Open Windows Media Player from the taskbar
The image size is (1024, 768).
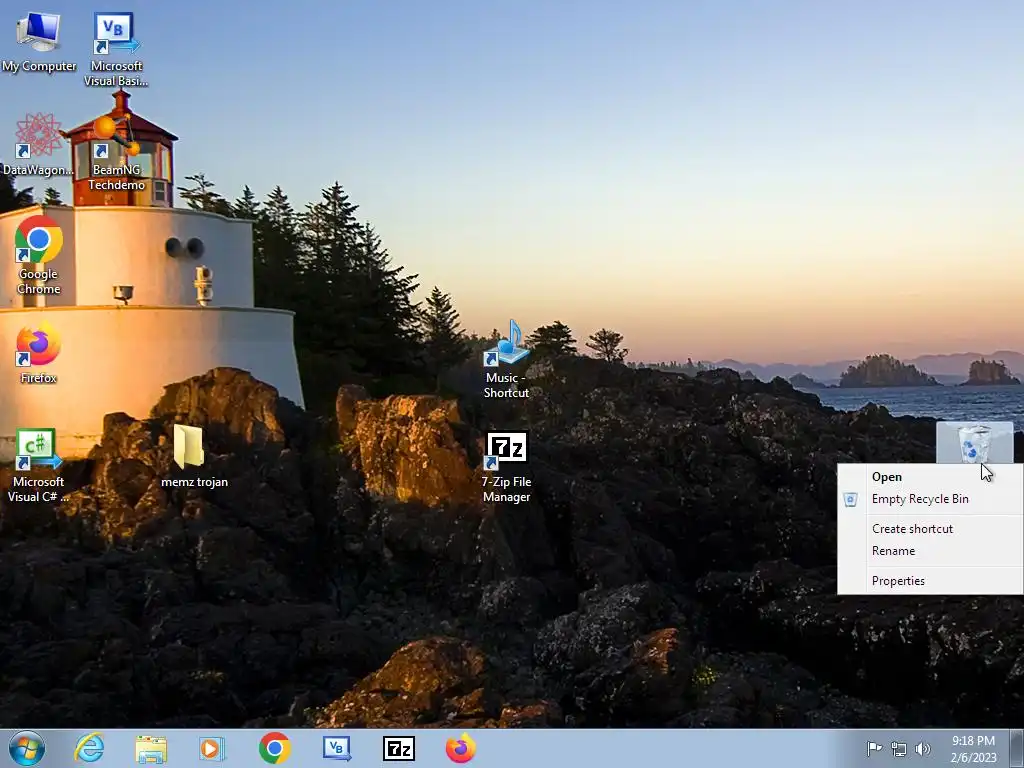pos(212,749)
